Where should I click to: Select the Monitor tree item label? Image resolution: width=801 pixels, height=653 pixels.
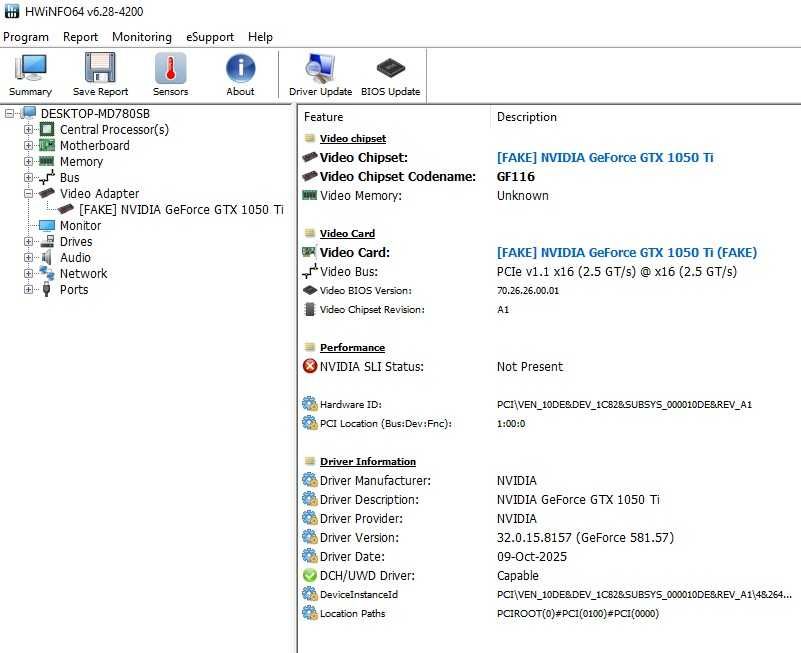81,225
